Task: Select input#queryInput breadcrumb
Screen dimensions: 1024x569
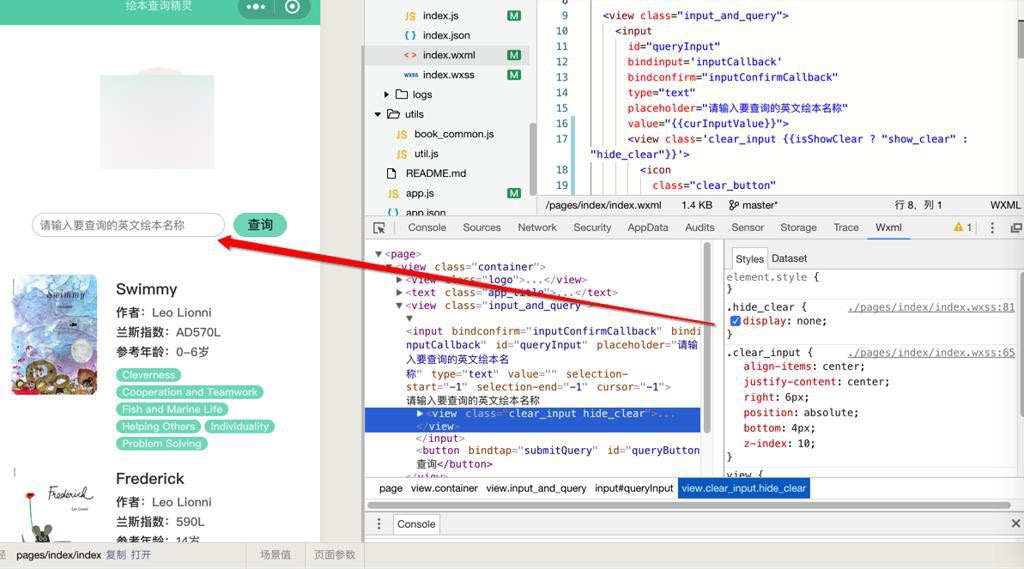Action: pyautogui.click(x=633, y=488)
